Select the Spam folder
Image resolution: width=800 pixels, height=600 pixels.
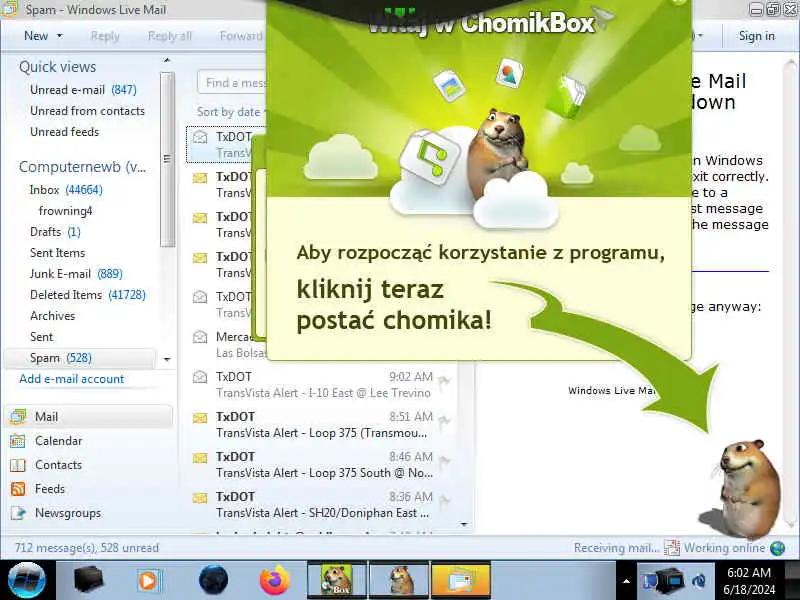(80, 358)
